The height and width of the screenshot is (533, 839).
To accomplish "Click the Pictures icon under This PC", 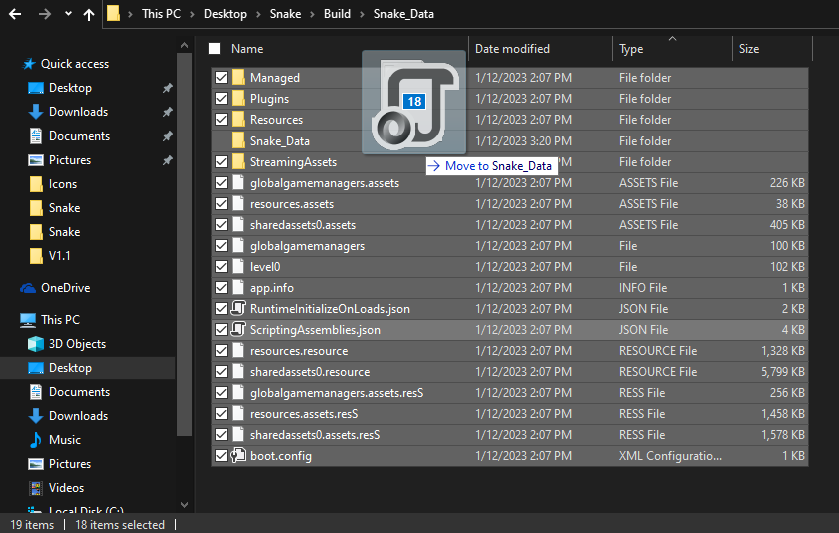I will 36,464.
